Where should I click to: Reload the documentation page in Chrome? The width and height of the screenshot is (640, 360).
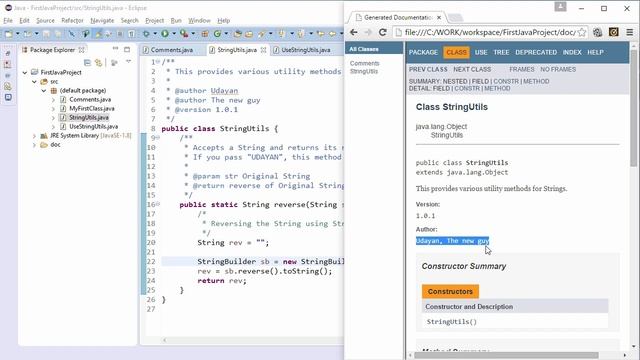382,32
